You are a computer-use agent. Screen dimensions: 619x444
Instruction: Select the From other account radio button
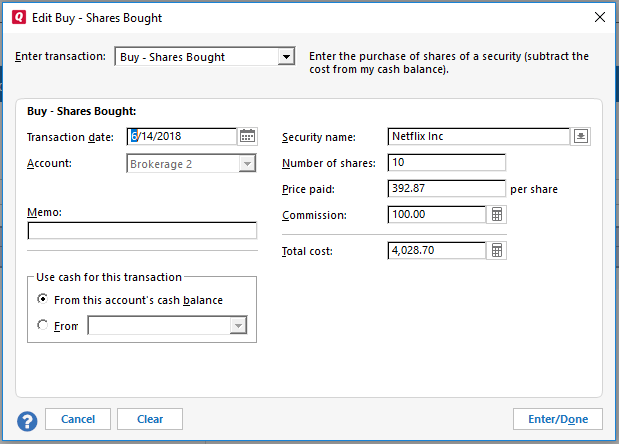point(42,325)
